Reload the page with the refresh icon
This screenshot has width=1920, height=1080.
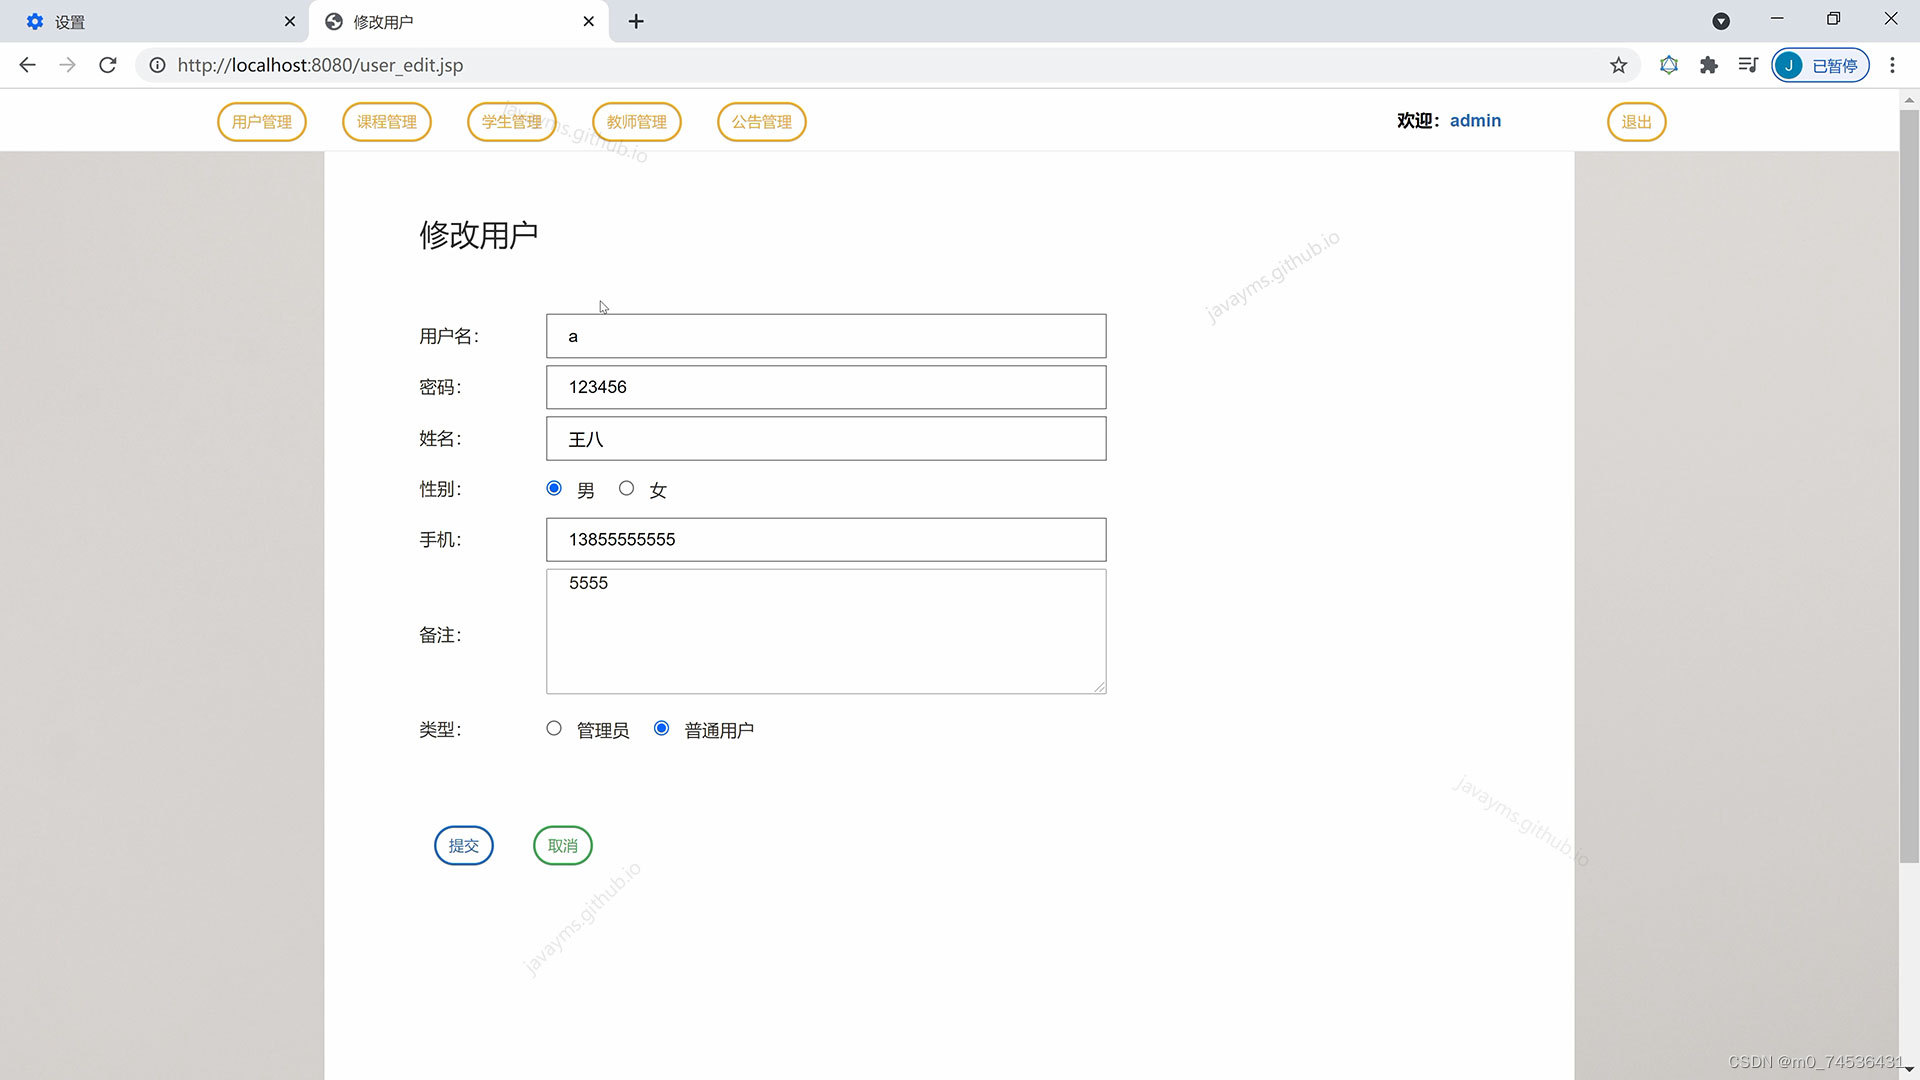tap(108, 65)
